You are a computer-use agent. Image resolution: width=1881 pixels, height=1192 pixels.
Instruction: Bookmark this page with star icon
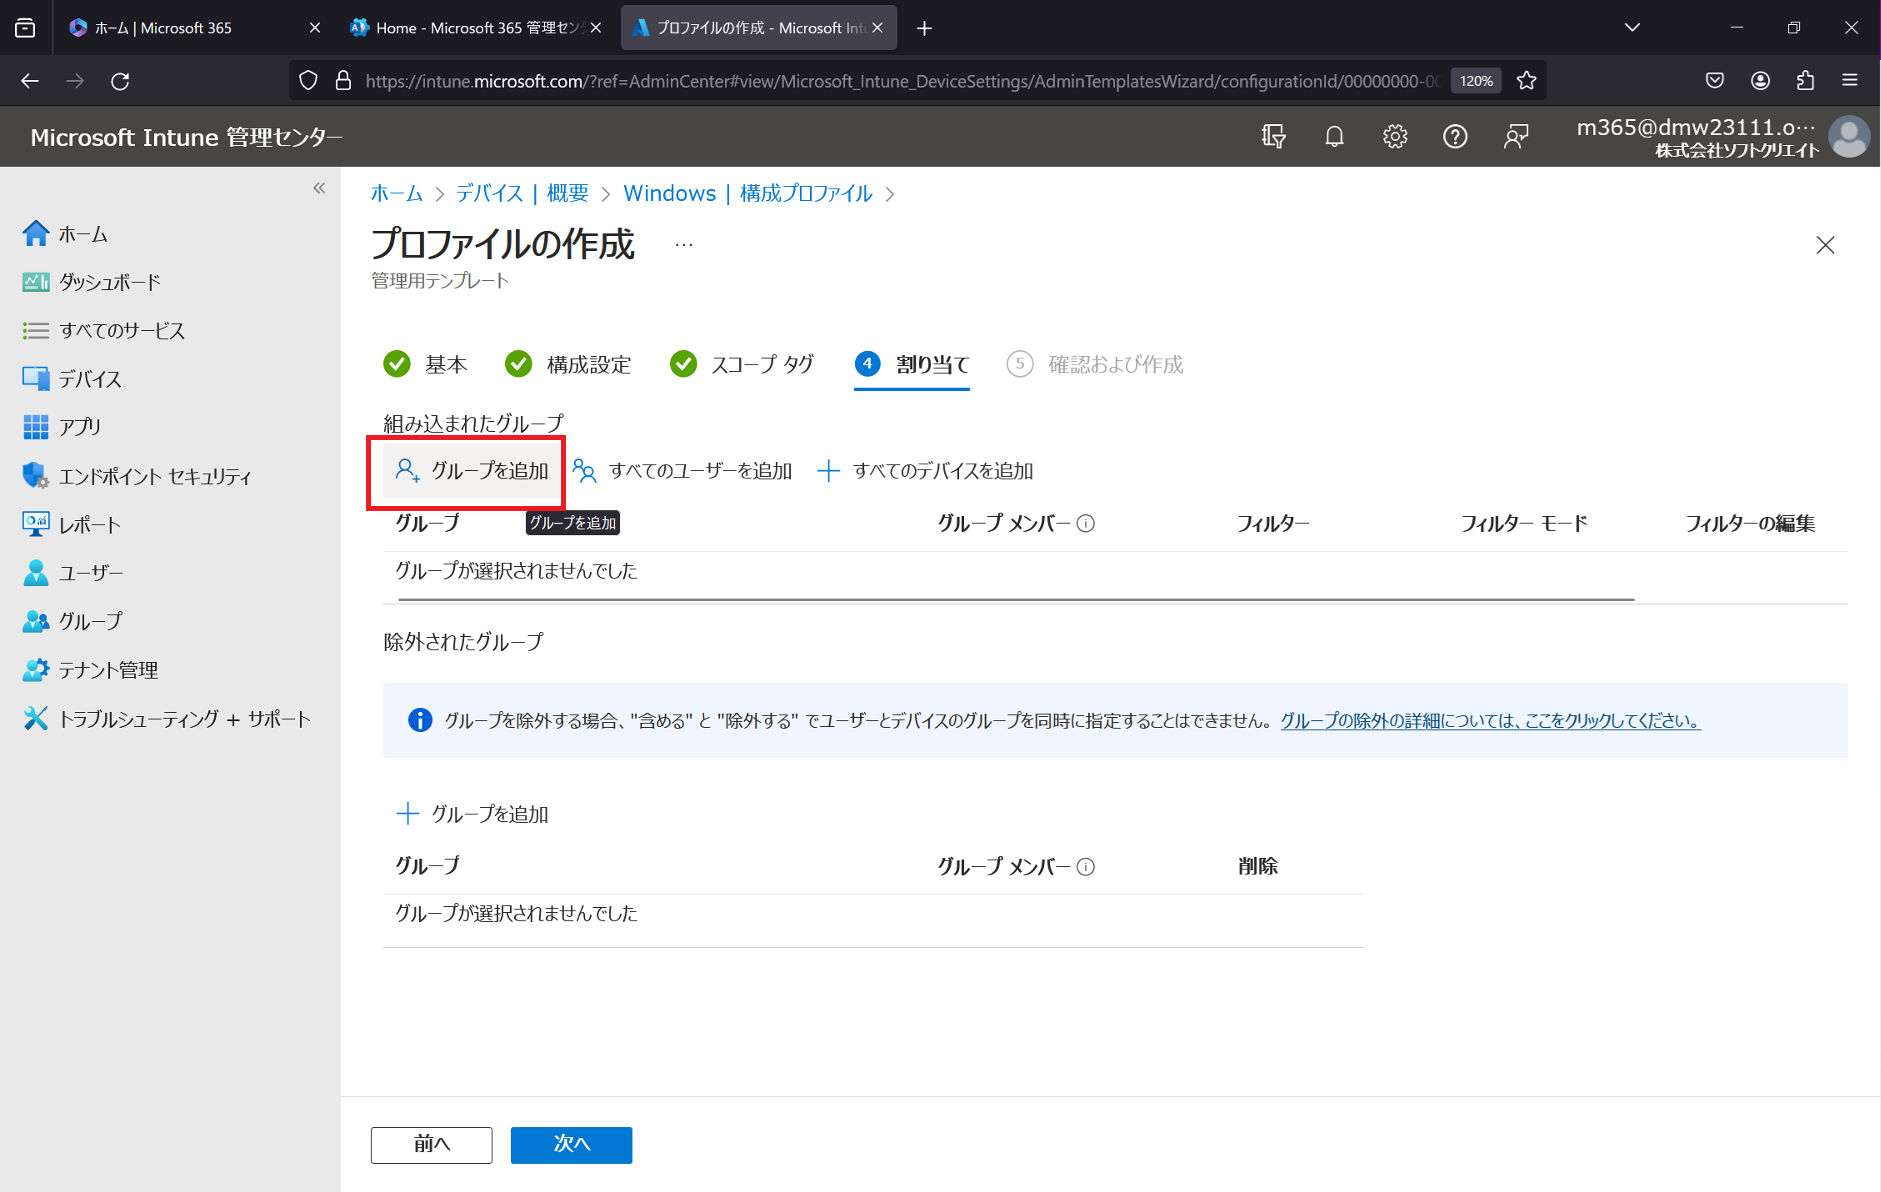(x=1526, y=81)
